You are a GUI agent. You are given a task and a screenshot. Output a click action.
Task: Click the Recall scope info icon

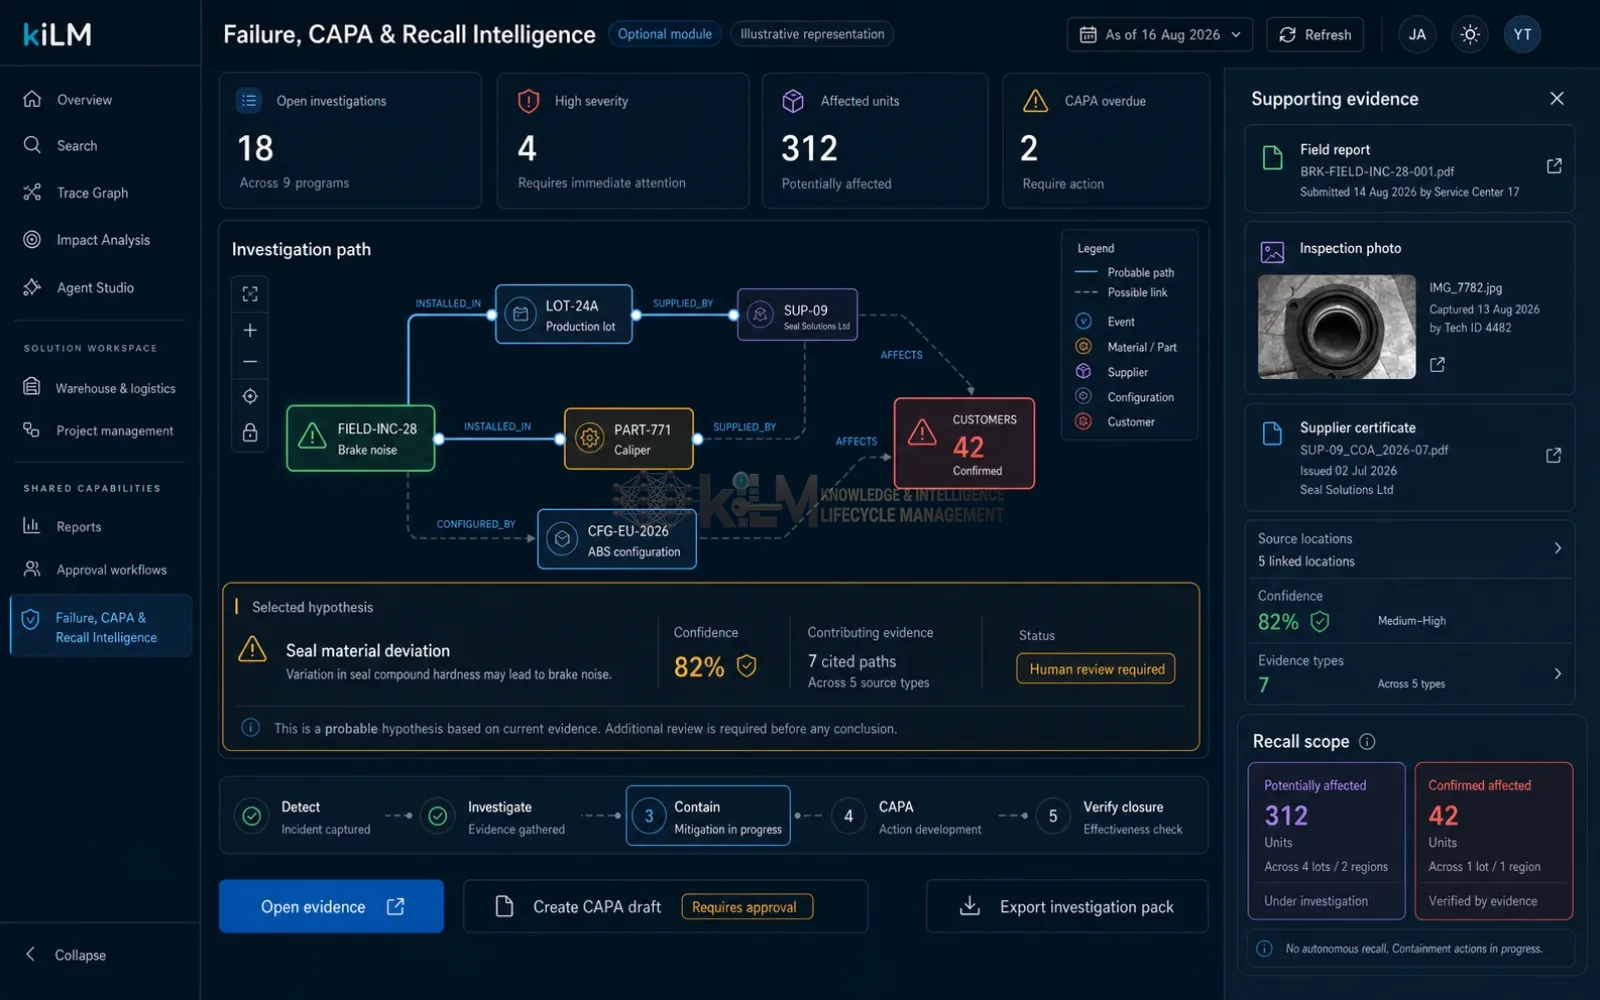point(1367,741)
